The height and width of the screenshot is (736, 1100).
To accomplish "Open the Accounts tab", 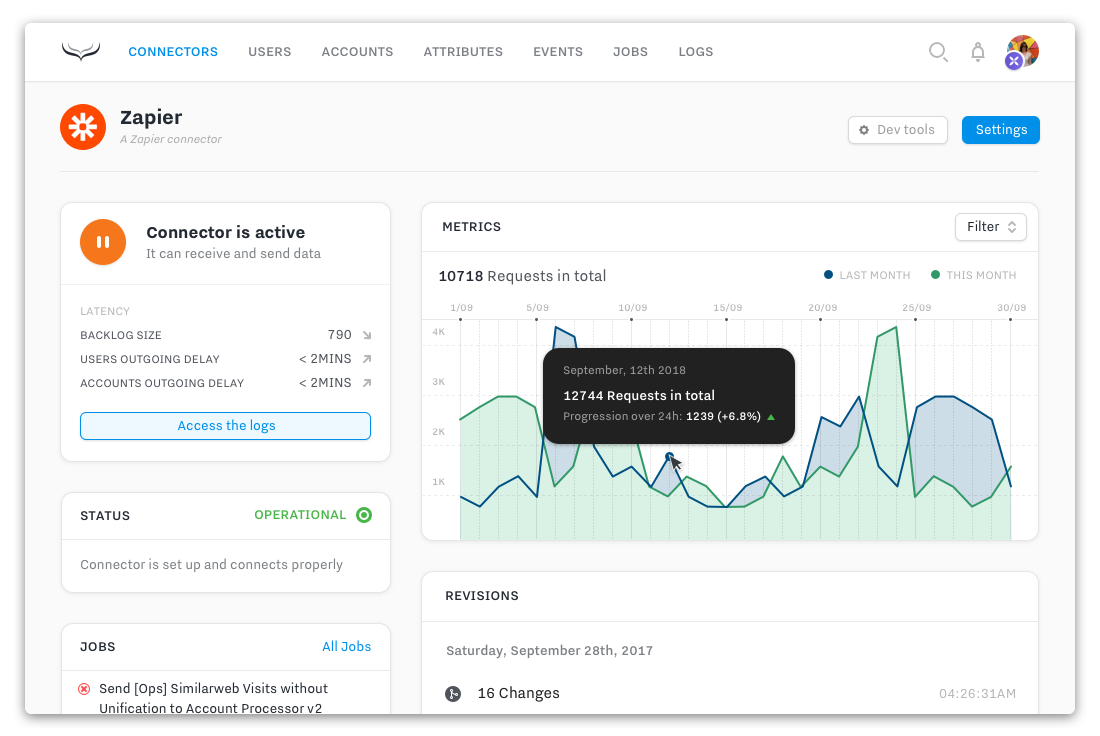I will click(x=357, y=52).
